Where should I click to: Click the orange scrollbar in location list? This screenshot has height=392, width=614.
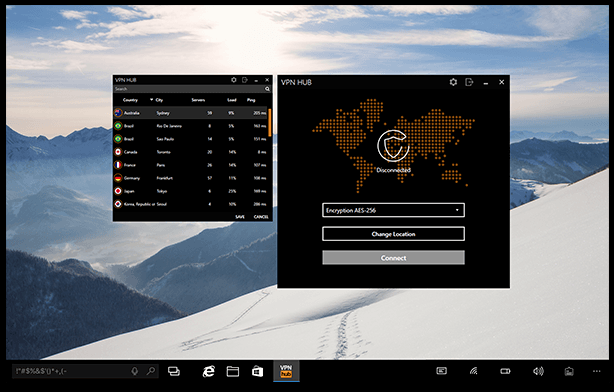tap(270, 123)
